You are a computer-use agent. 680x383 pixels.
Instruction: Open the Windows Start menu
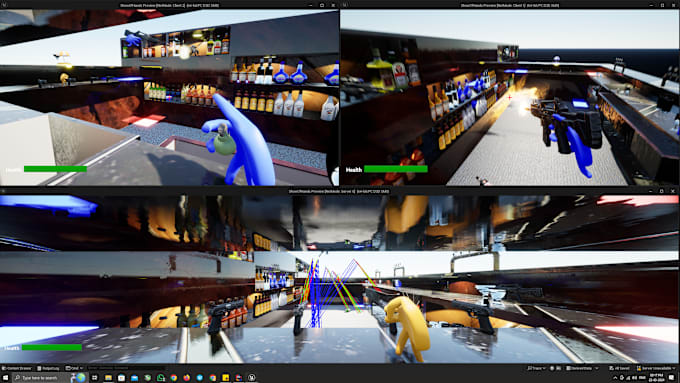point(5,378)
